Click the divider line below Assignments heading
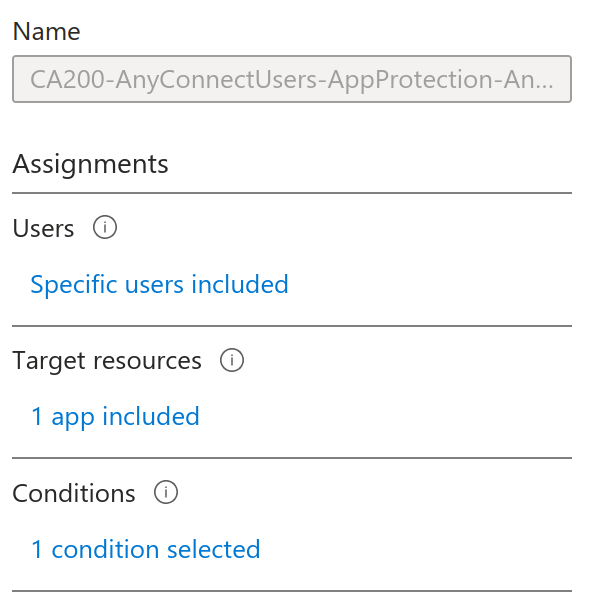The height and width of the screenshot is (601, 594). point(292,193)
